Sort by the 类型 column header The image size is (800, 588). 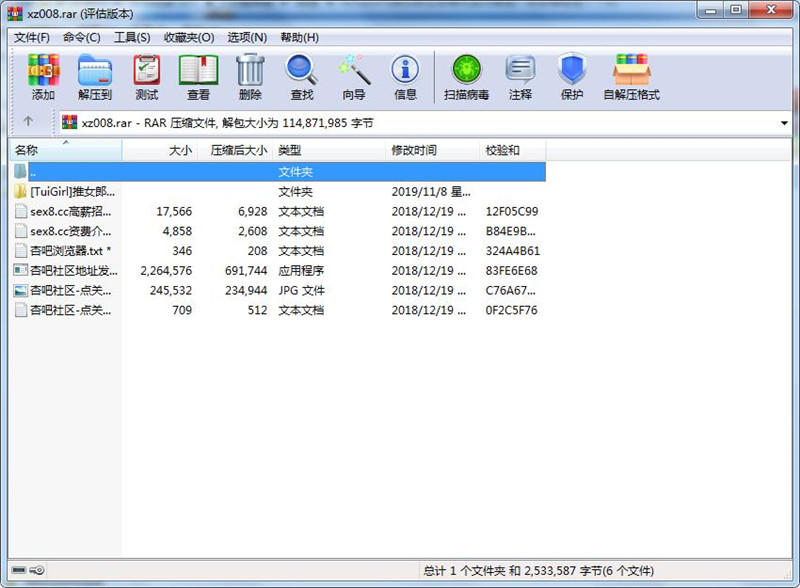[329, 150]
